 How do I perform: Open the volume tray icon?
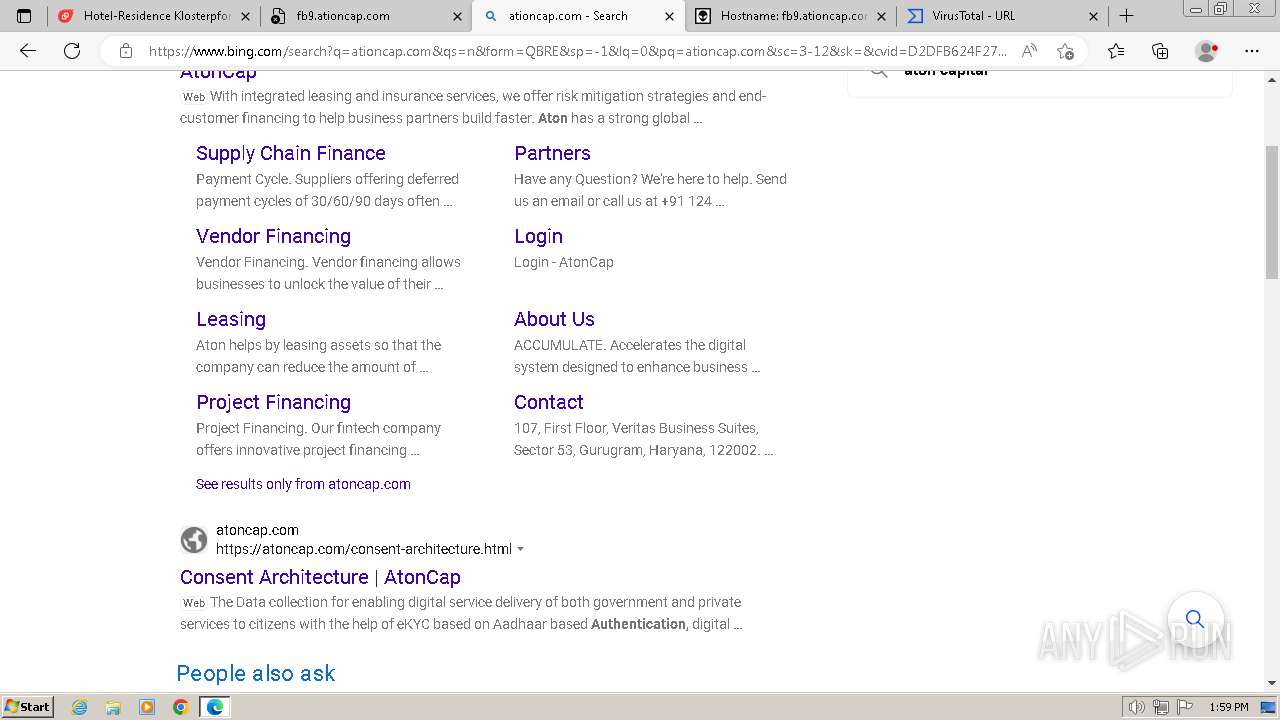coord(1137,707)
